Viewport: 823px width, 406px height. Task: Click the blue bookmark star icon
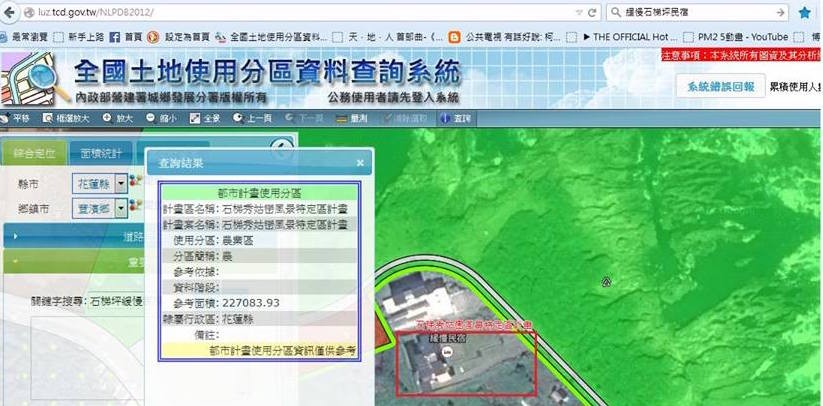pyautogui.click(x=805, y=13)
